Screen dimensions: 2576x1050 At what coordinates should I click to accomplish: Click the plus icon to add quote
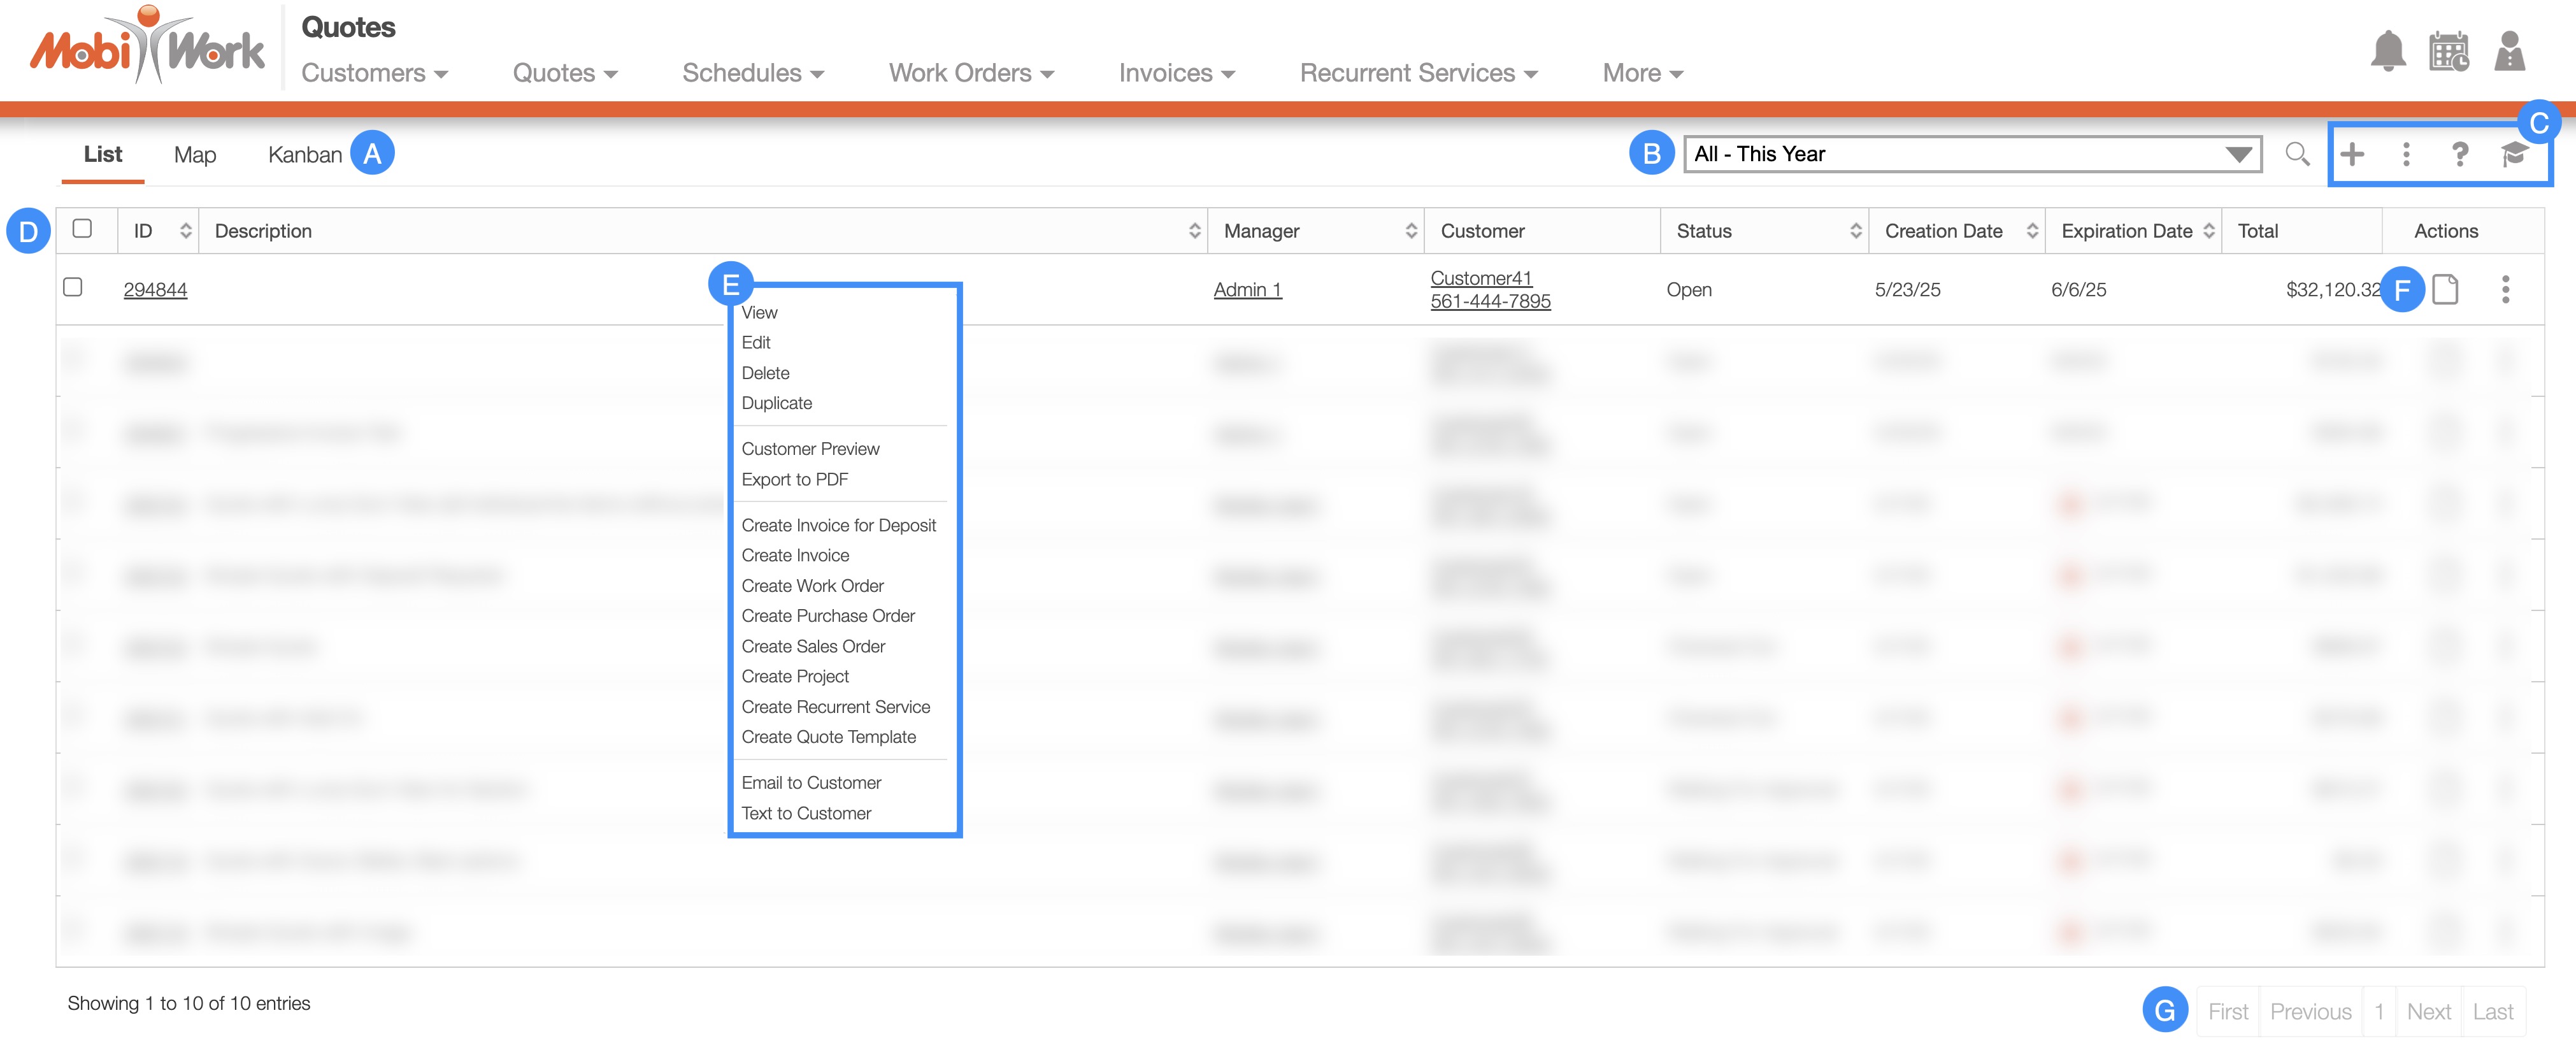click(2352, 154)
